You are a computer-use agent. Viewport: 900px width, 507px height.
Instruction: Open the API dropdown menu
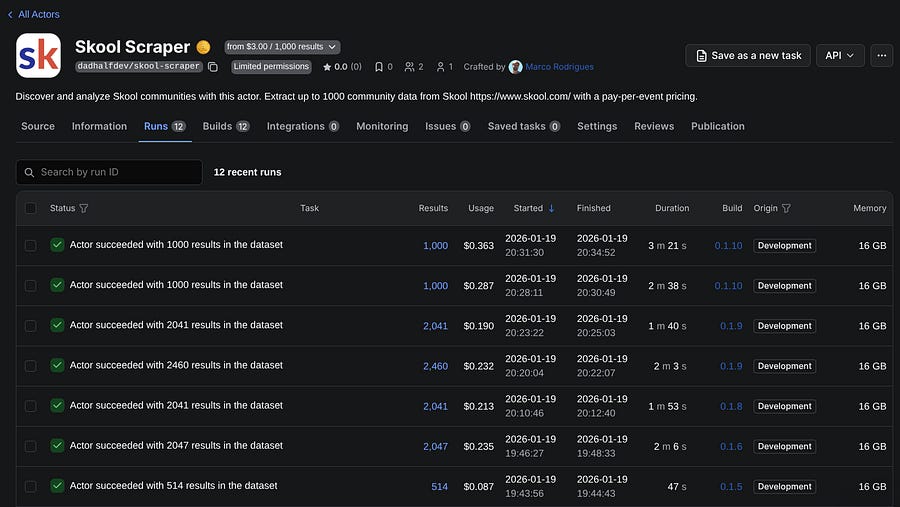click(x=840, y=56)
